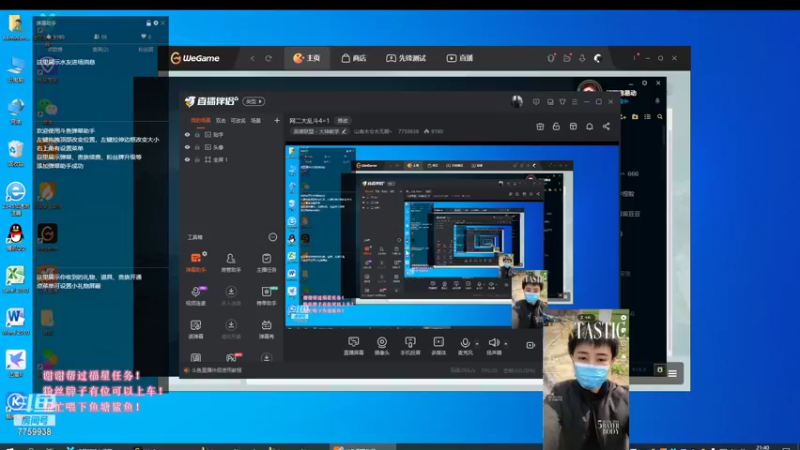Toggle lock of 头像 source layer
Viewport: 800px width, 450px height.
pyautogui.click(x=197, y=147)
